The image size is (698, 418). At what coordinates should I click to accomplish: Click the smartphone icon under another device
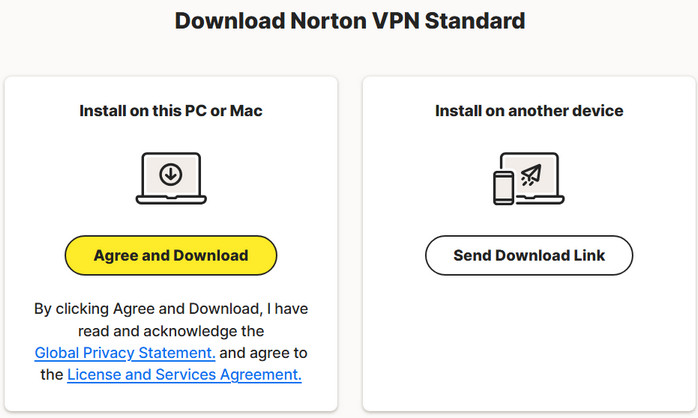click(504, 186)
